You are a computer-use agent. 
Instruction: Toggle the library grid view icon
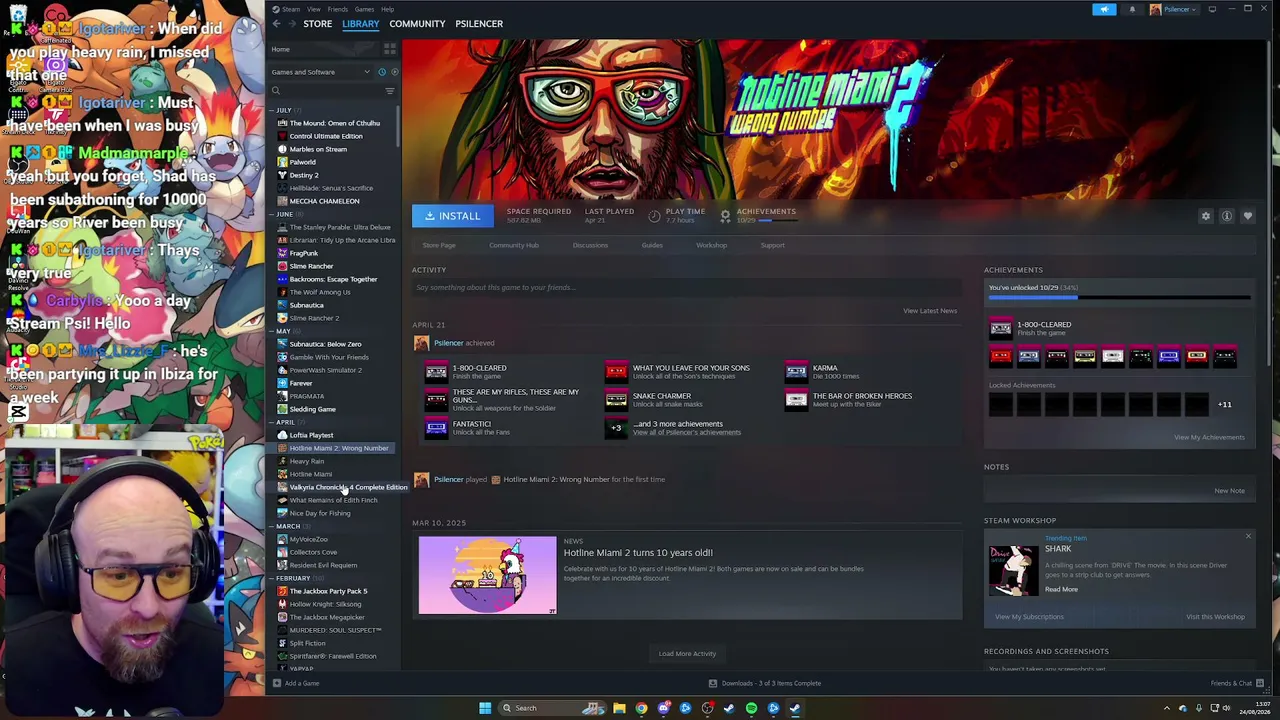pos(389,49)
